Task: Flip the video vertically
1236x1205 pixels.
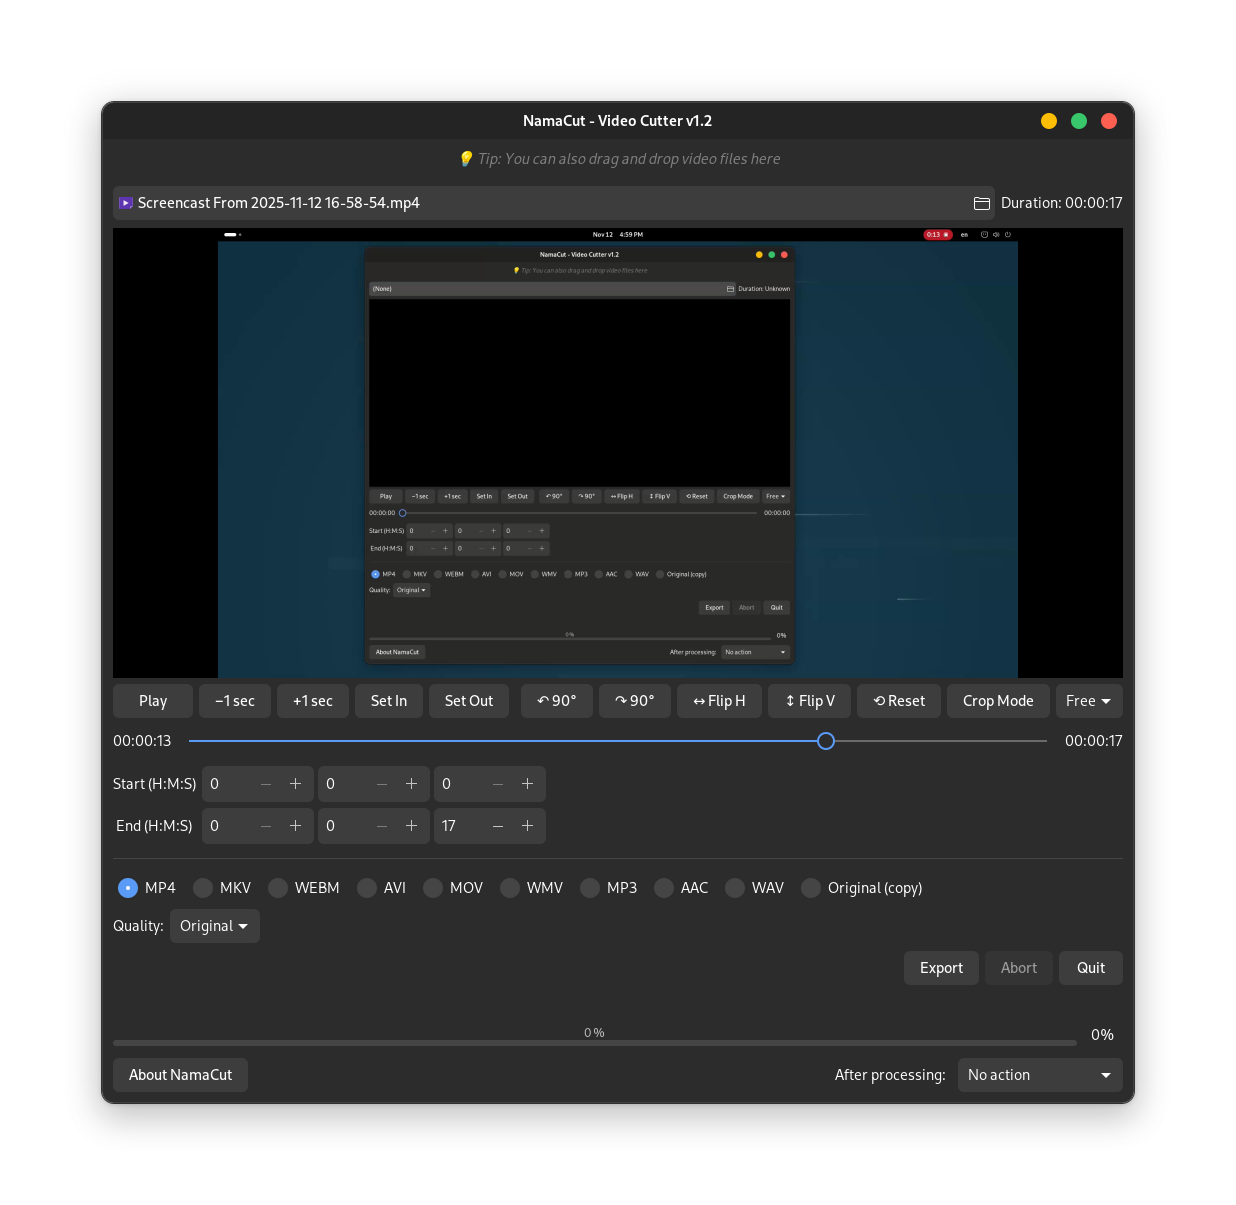Action: 810,701
